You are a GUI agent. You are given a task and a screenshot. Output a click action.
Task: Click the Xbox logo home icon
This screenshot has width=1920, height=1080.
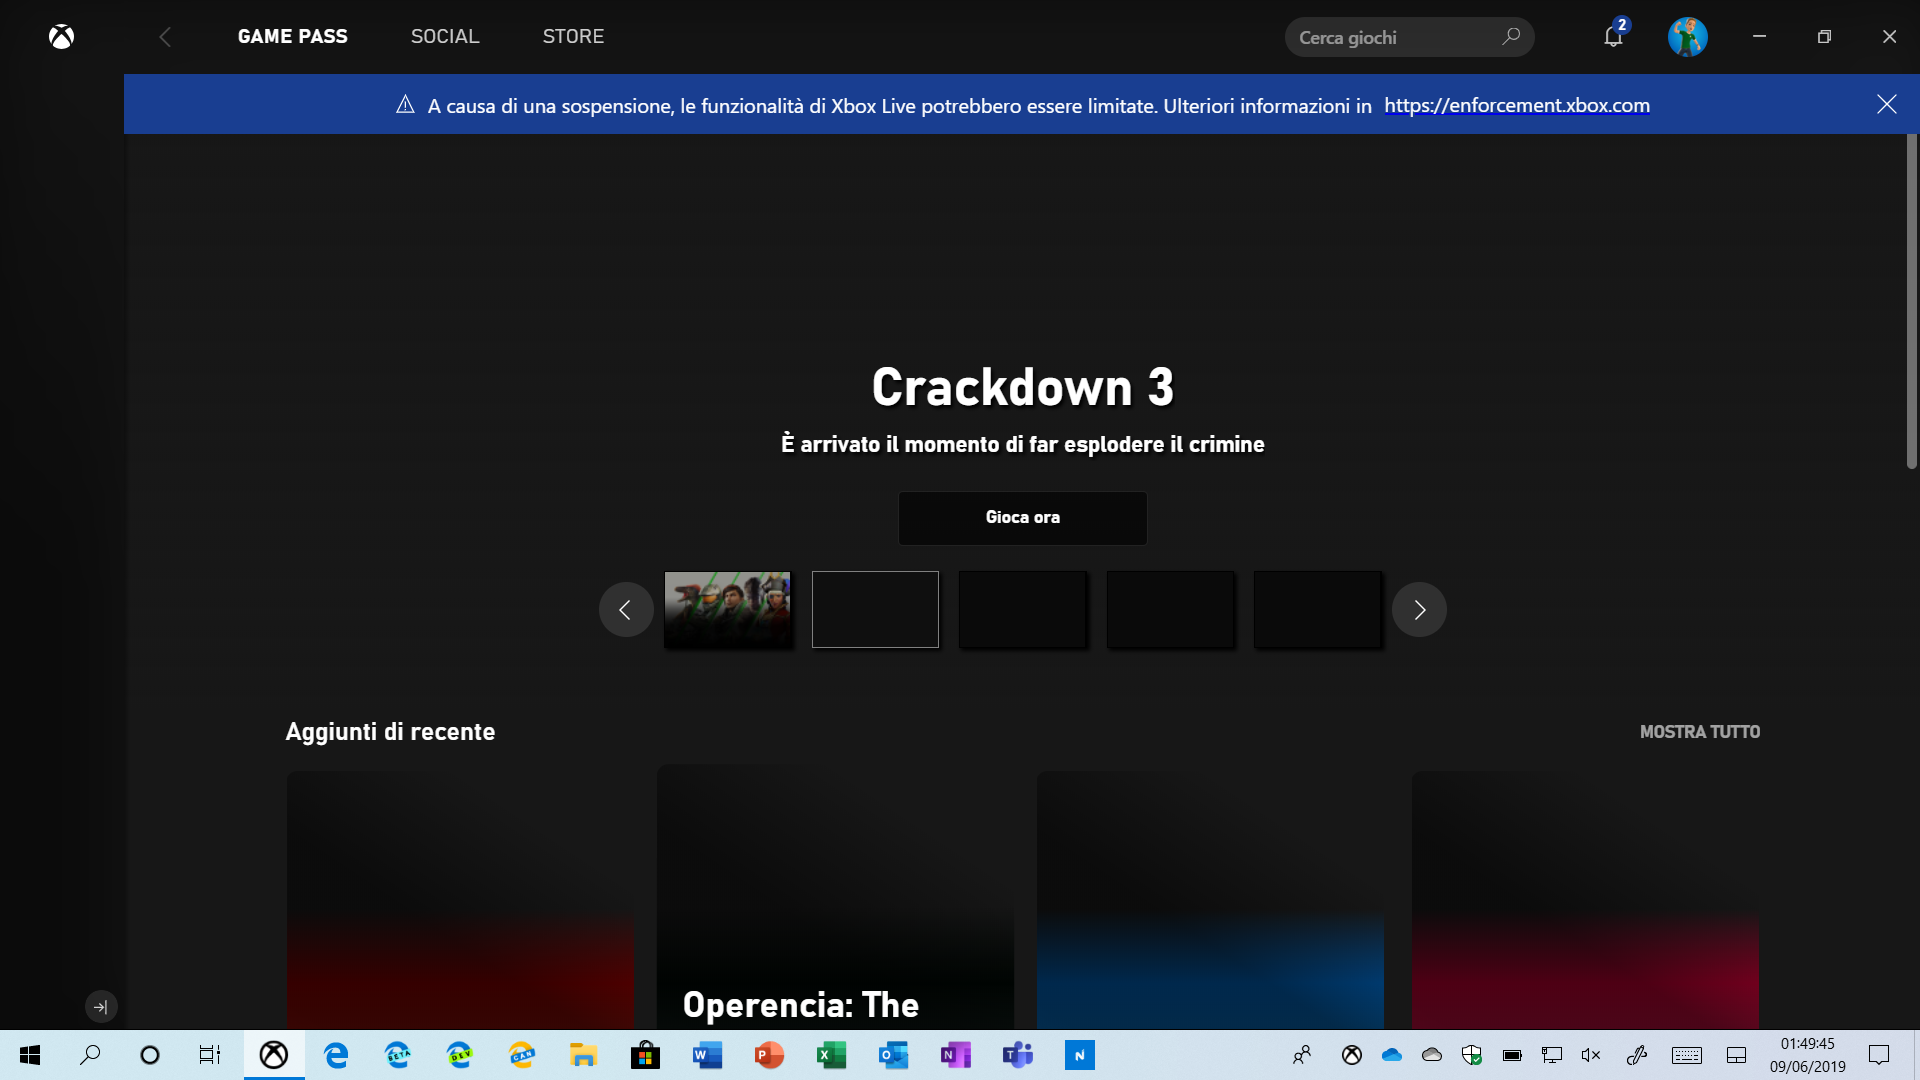62,37
